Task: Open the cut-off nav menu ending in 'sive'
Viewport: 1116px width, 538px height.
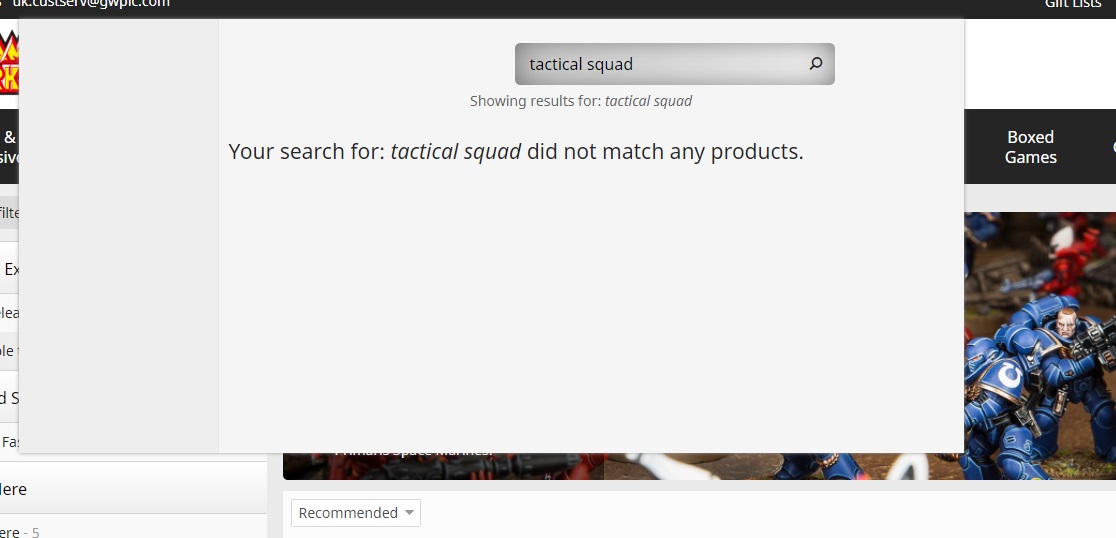Action: [x=9, y=147]
